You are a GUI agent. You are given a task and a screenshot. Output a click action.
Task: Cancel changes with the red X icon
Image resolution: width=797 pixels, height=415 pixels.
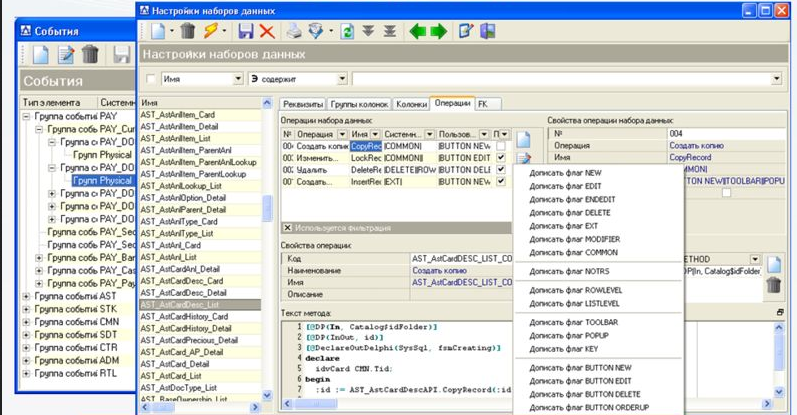coord(267,32)
